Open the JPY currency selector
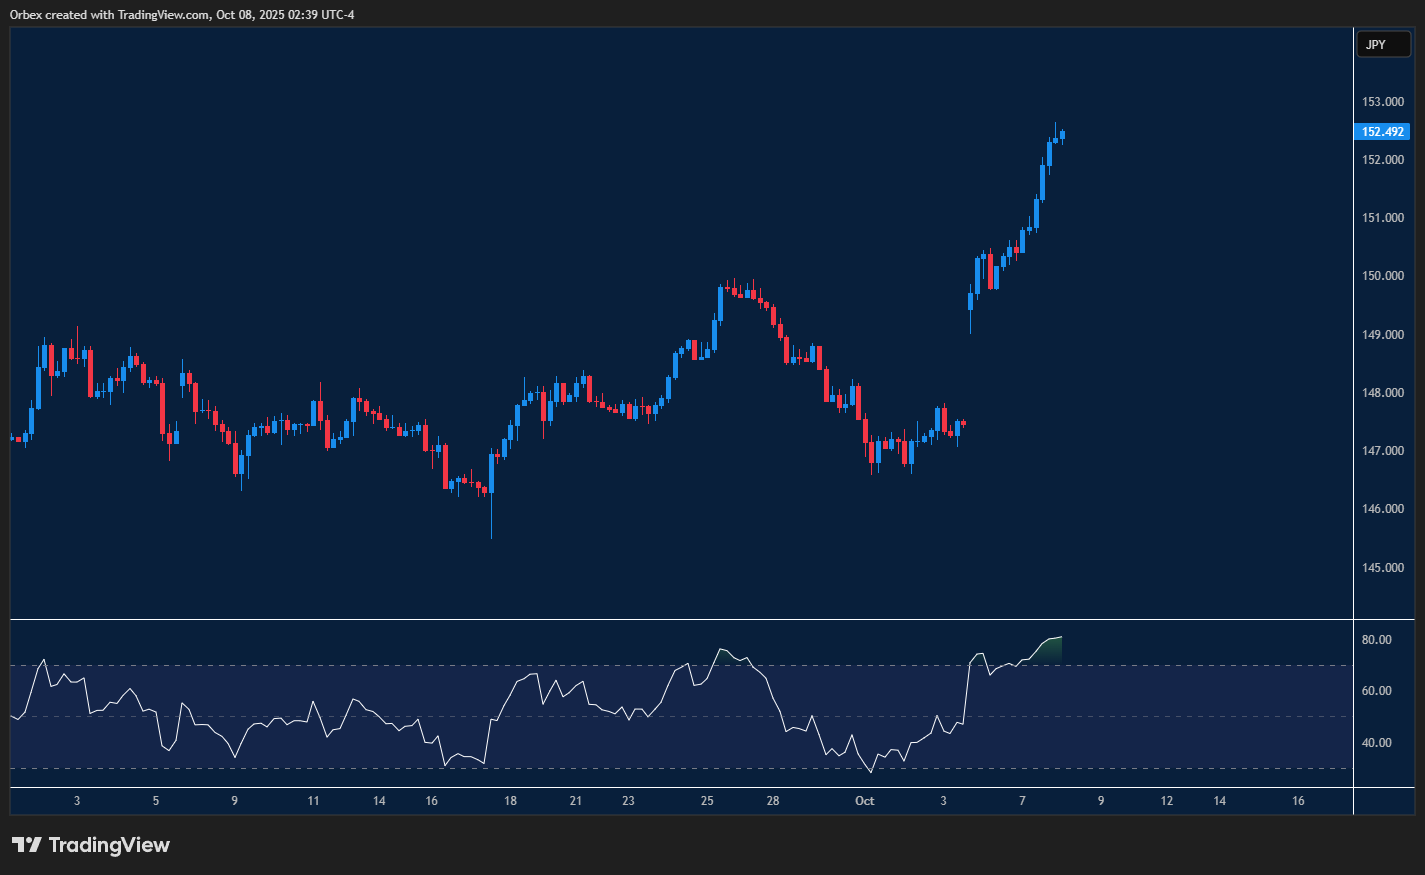The height and width of the screenshot is (875, 1425). (1382, 45)
